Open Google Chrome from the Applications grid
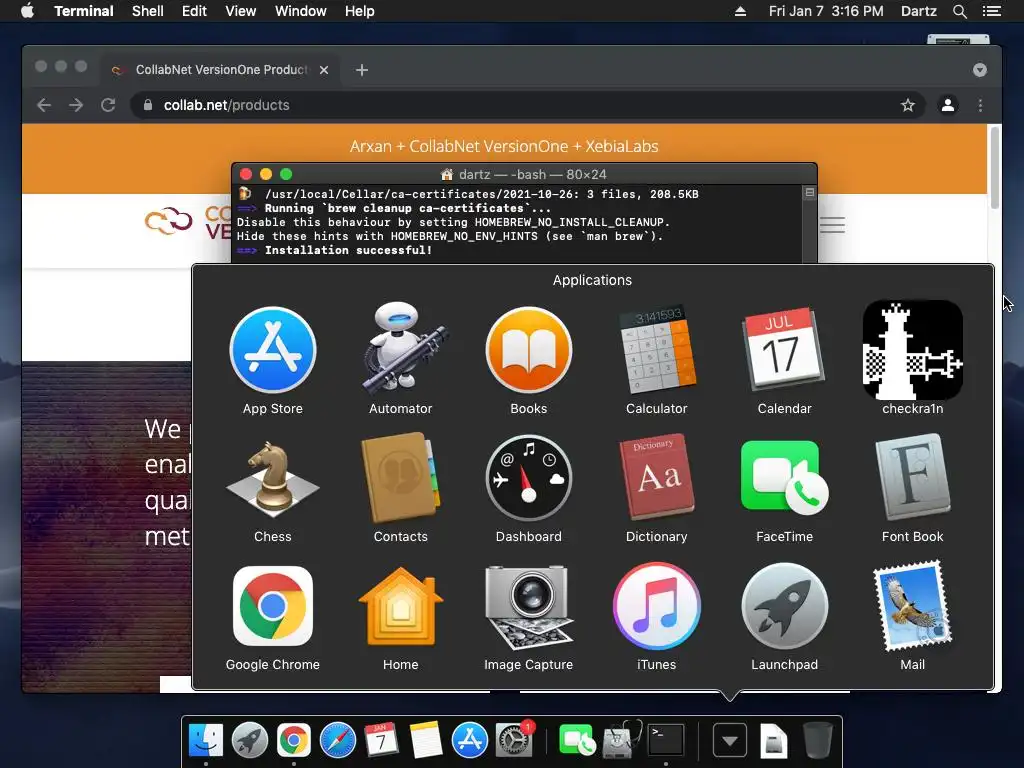 (273, 606)
